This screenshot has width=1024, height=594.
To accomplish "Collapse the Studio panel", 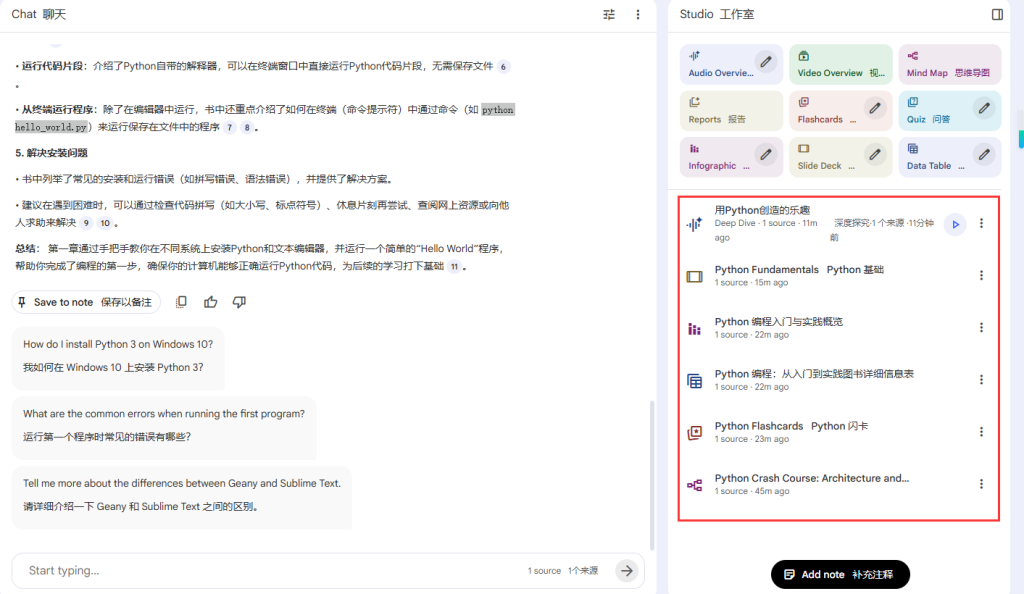I will (x=997, y=15).
